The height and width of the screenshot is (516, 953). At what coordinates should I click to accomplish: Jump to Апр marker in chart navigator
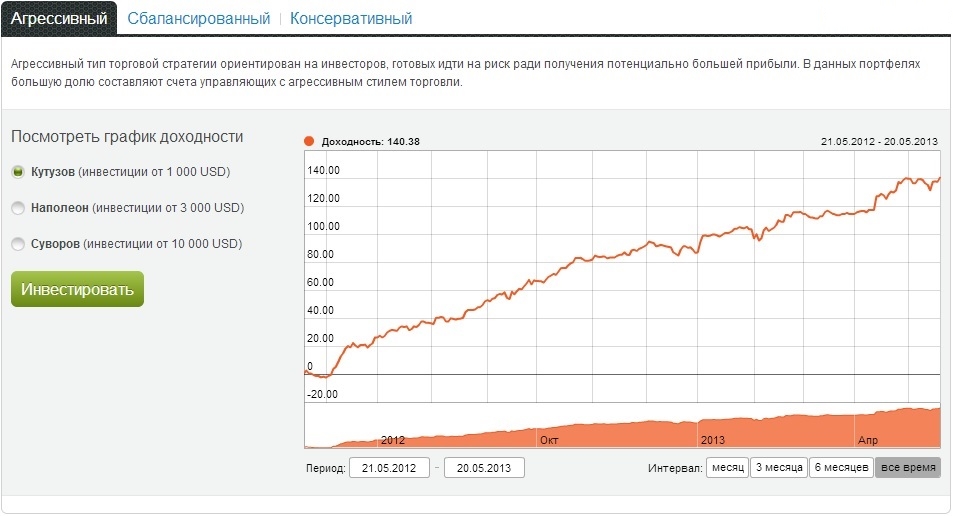point(869,439)
